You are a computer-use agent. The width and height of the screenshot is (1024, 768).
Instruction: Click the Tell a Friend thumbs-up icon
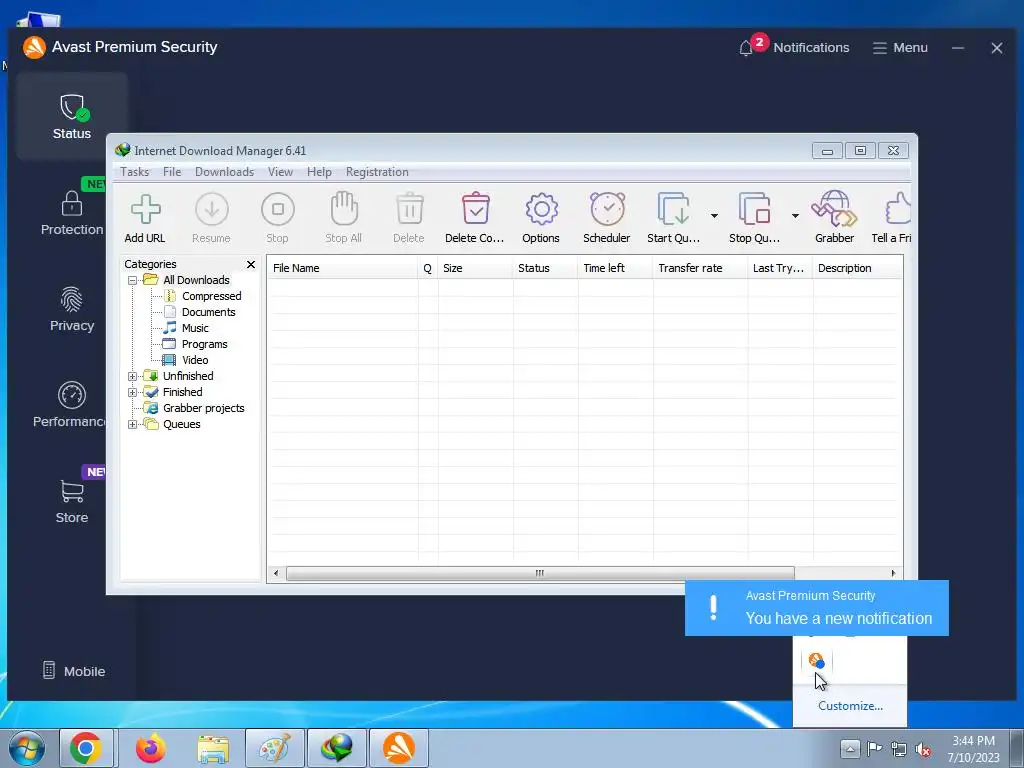click(x=898, y=209)
